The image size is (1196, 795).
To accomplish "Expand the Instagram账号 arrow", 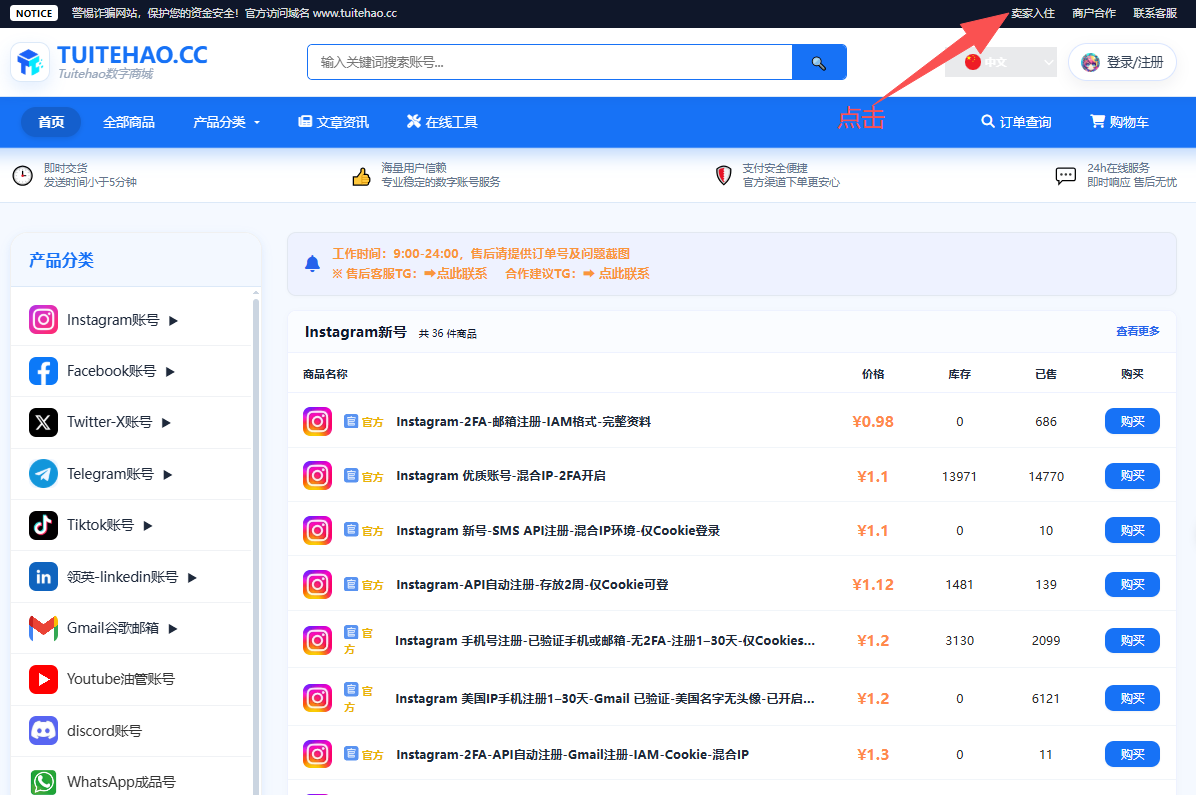I will click(174, 320).
